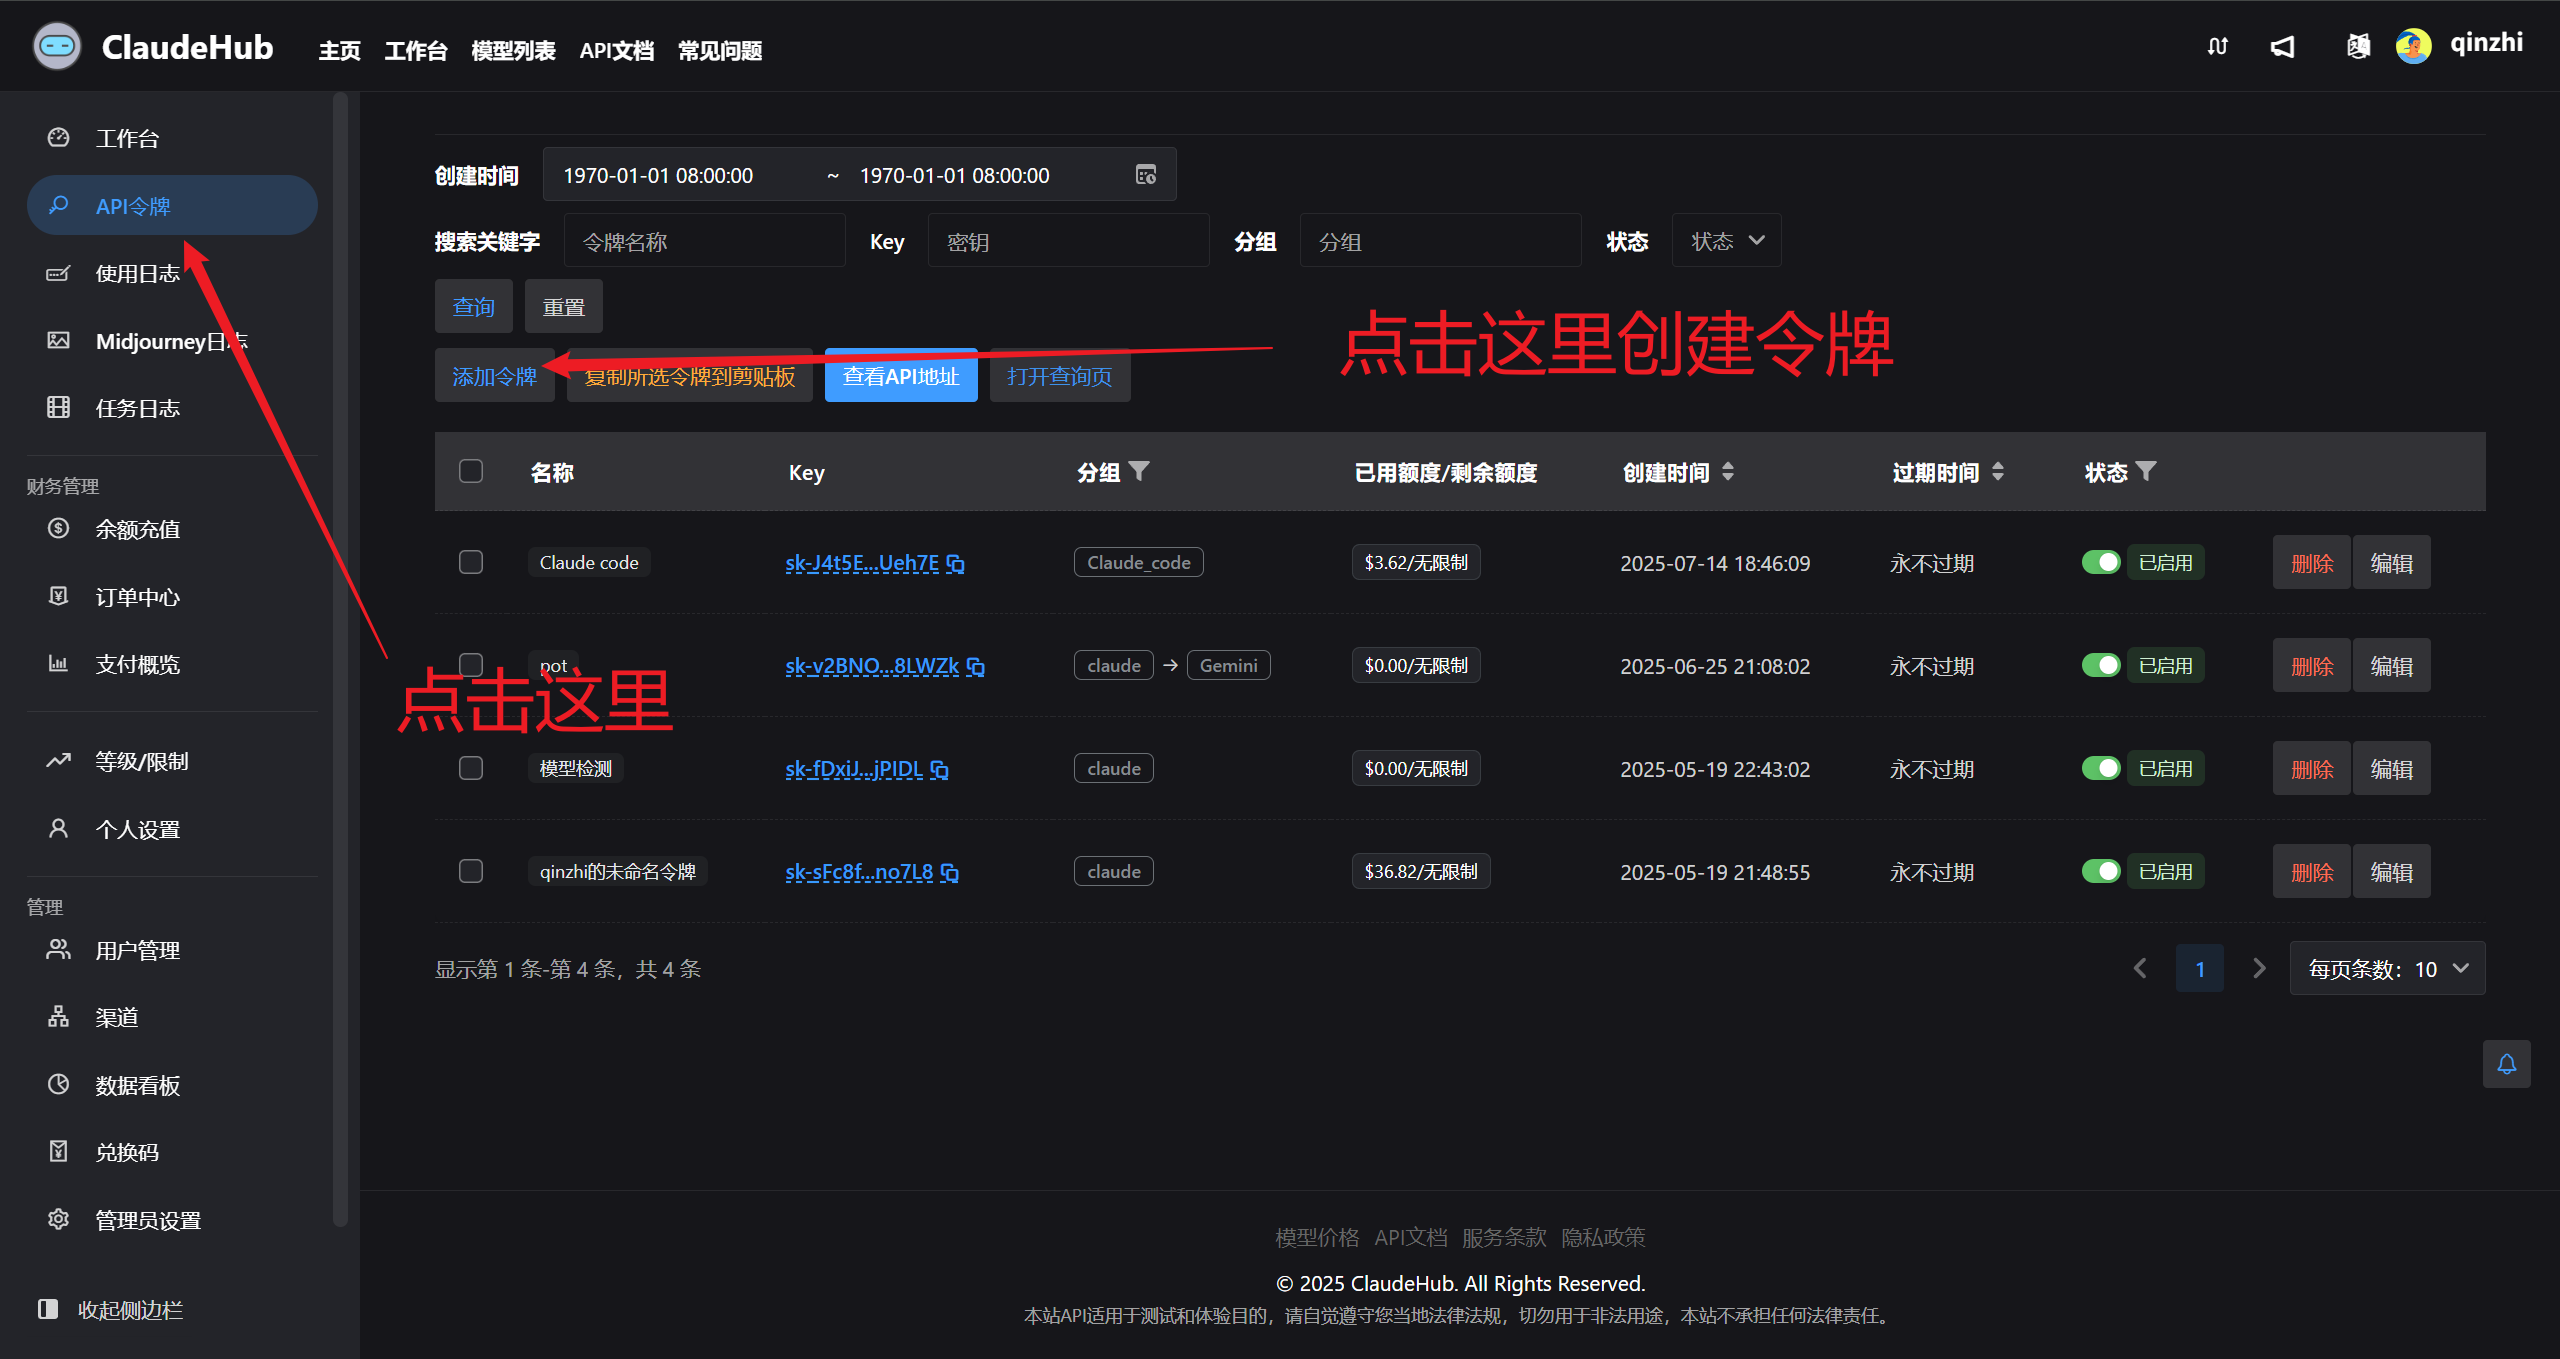Open the calendar date picker icon

(1146, 175)
